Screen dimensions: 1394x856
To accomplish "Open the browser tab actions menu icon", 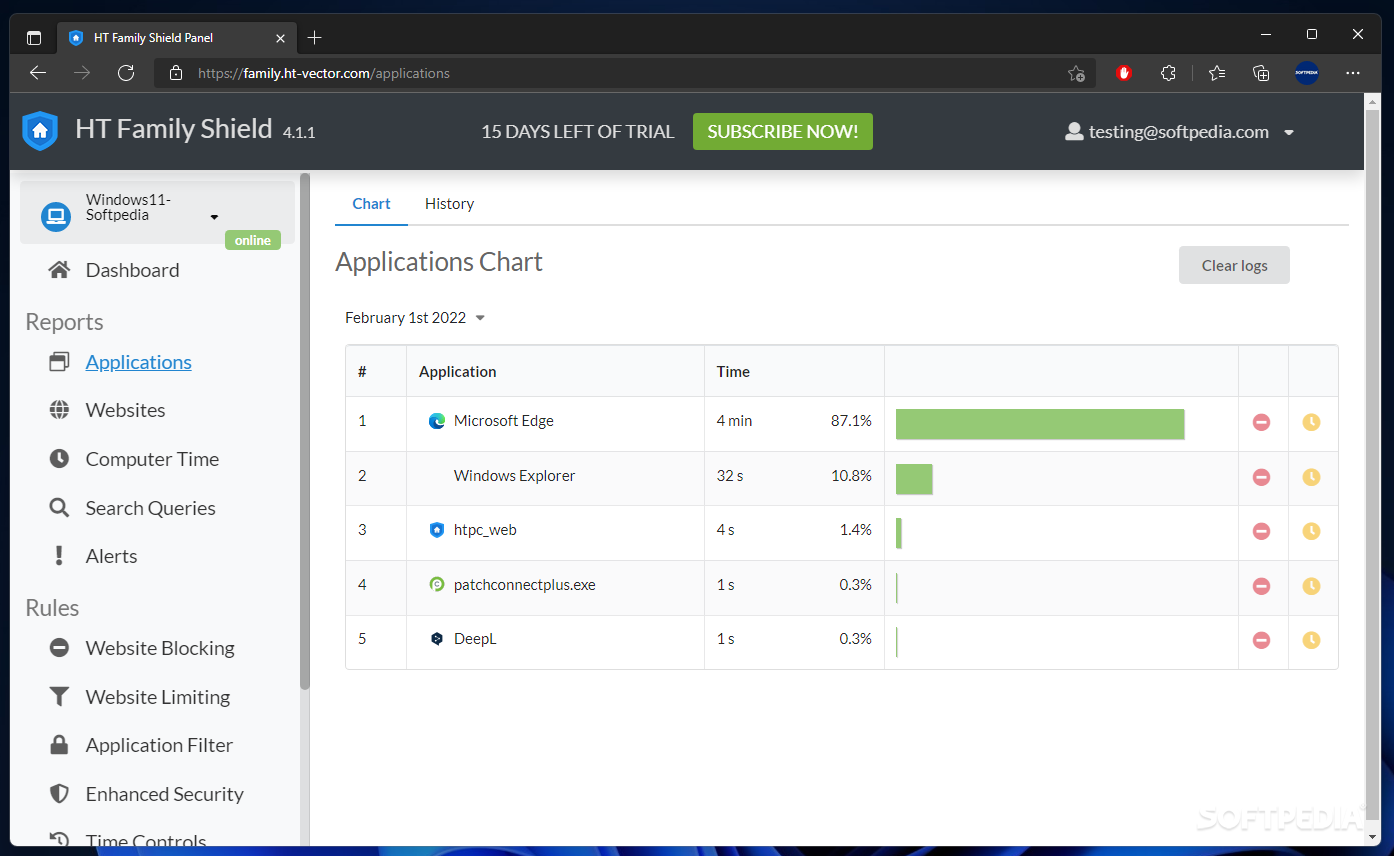I will pos(34,38).
